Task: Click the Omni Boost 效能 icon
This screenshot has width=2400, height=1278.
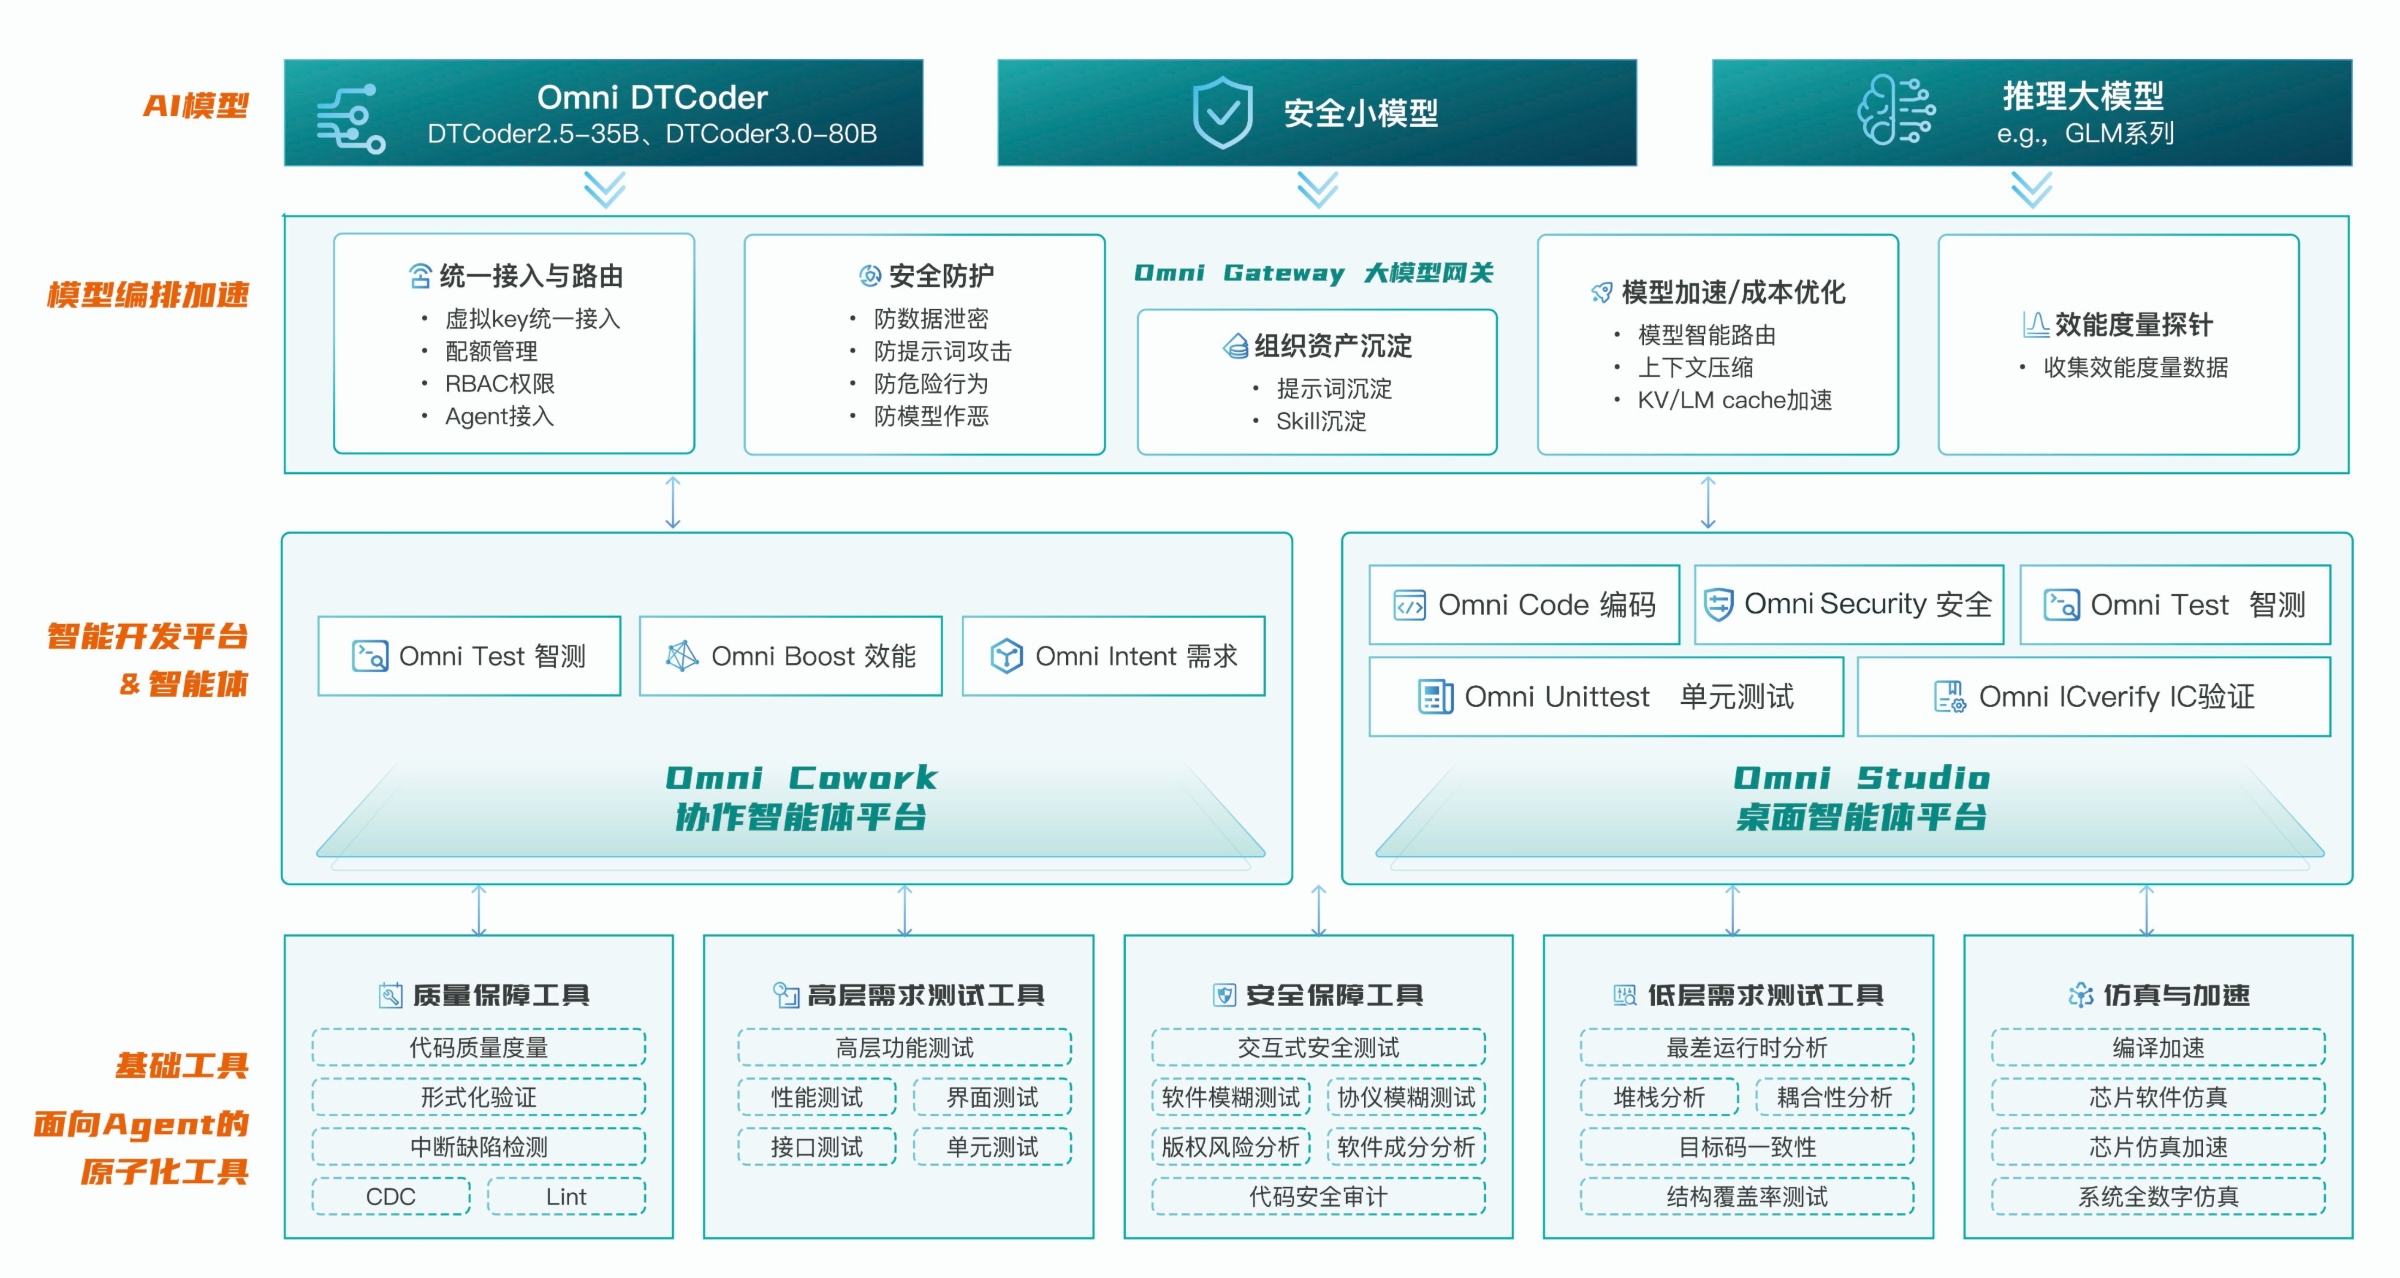Action: pos(682,656)
